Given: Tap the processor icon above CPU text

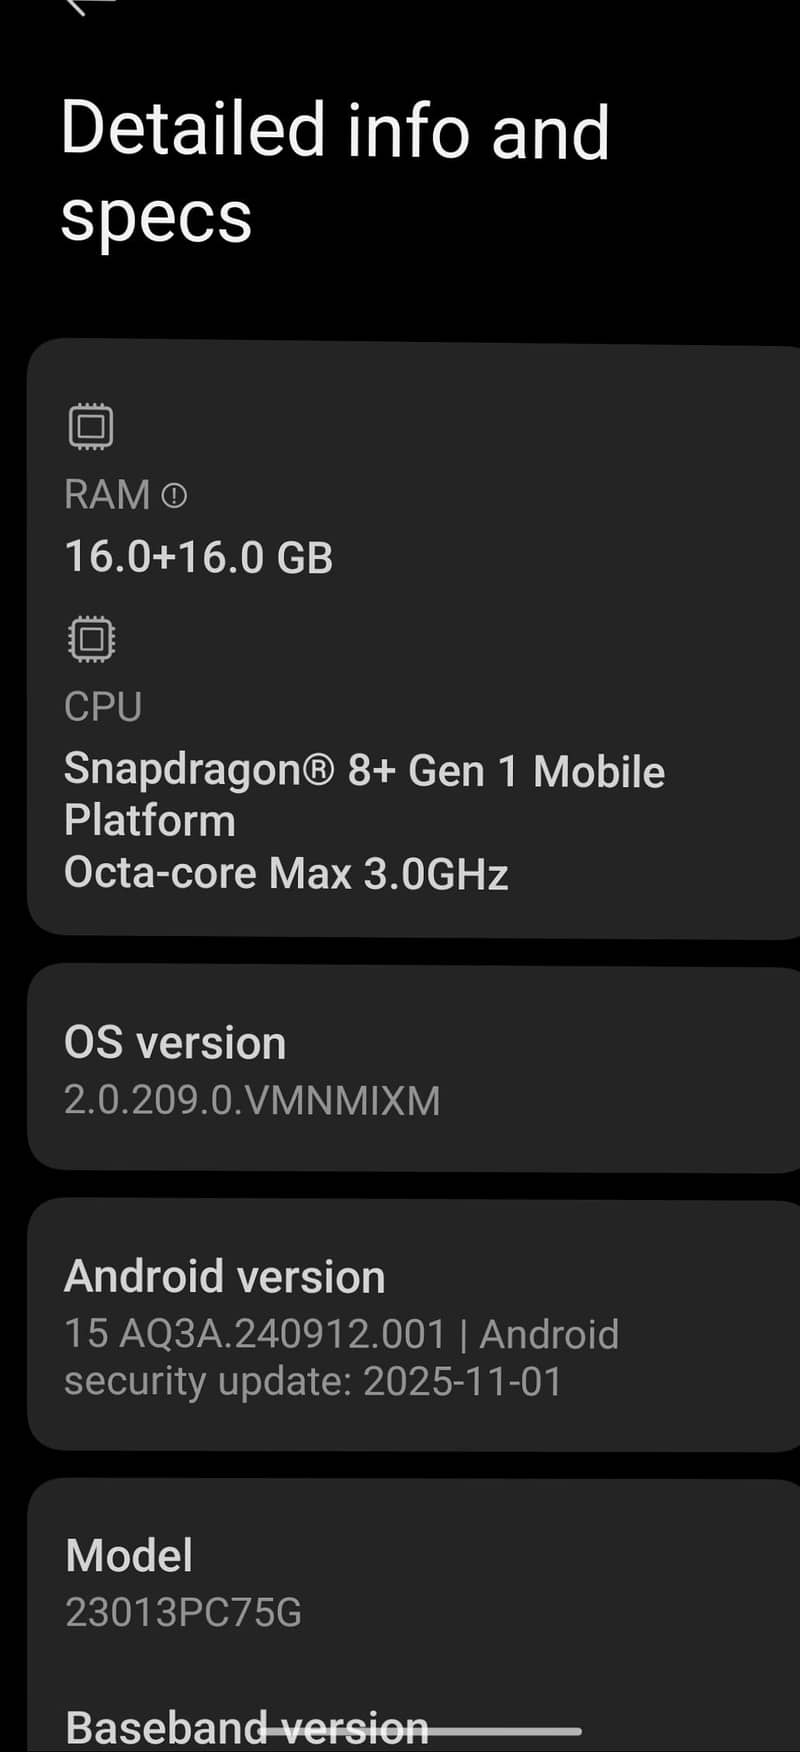Looking at the screenshot, I should coord(91,638).
